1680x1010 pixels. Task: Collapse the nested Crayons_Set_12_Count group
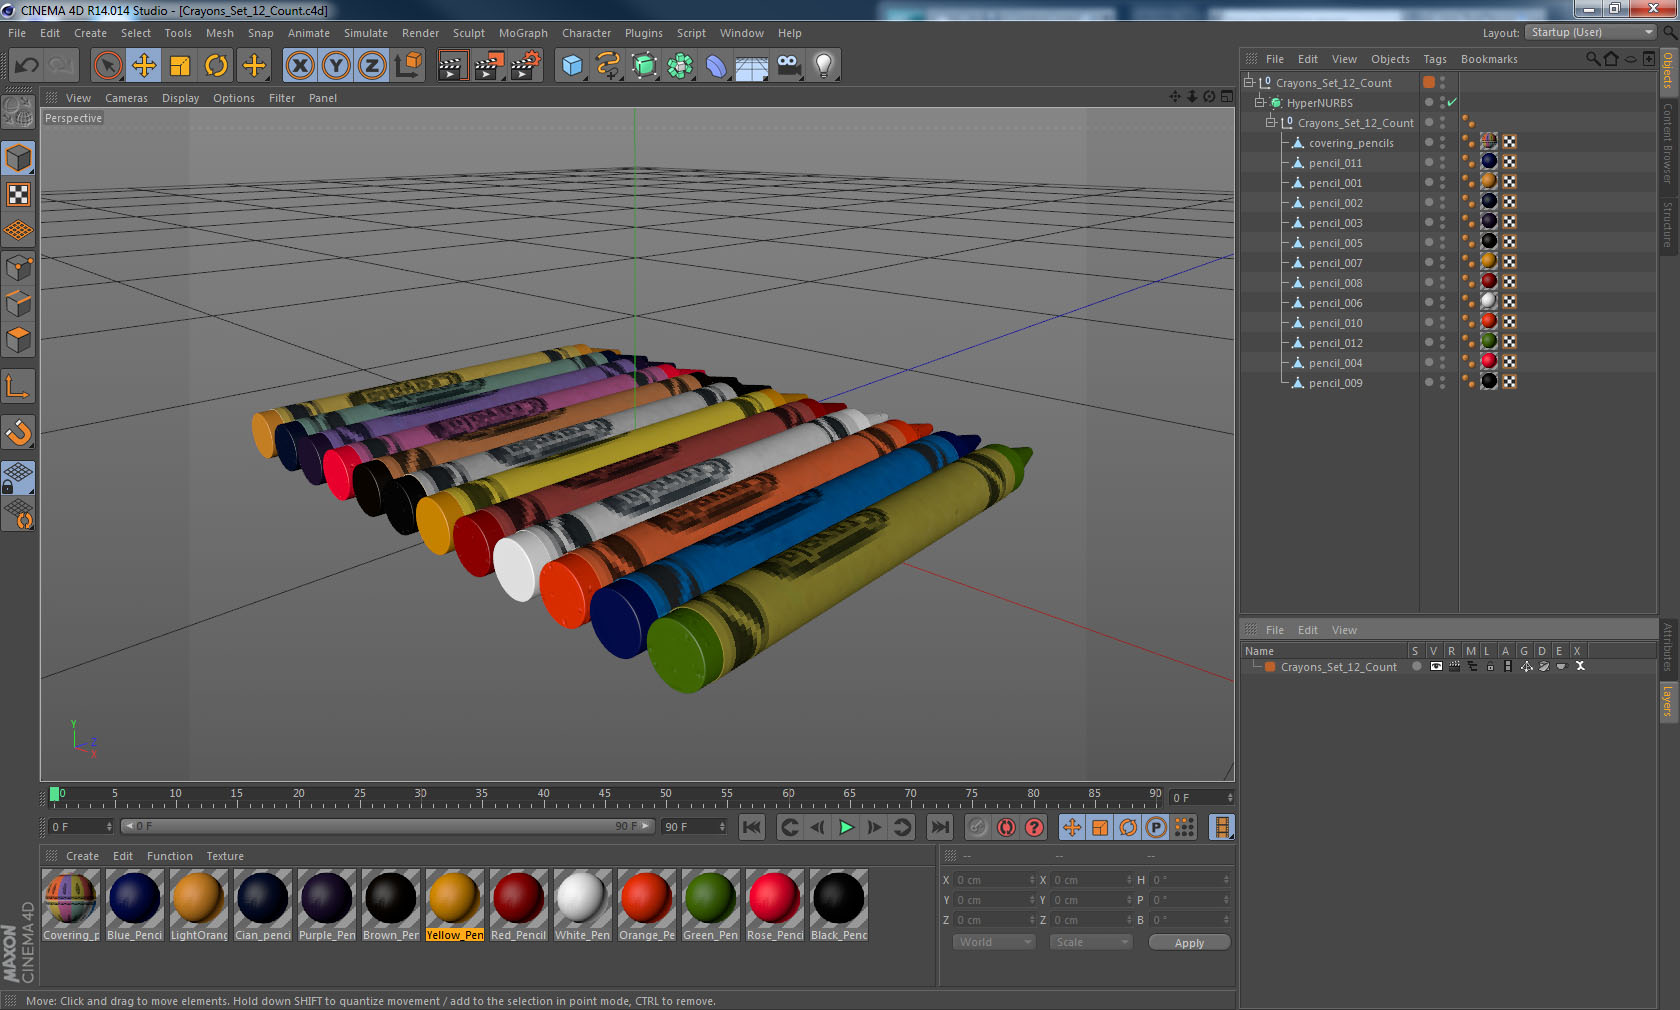[1271, 122]
